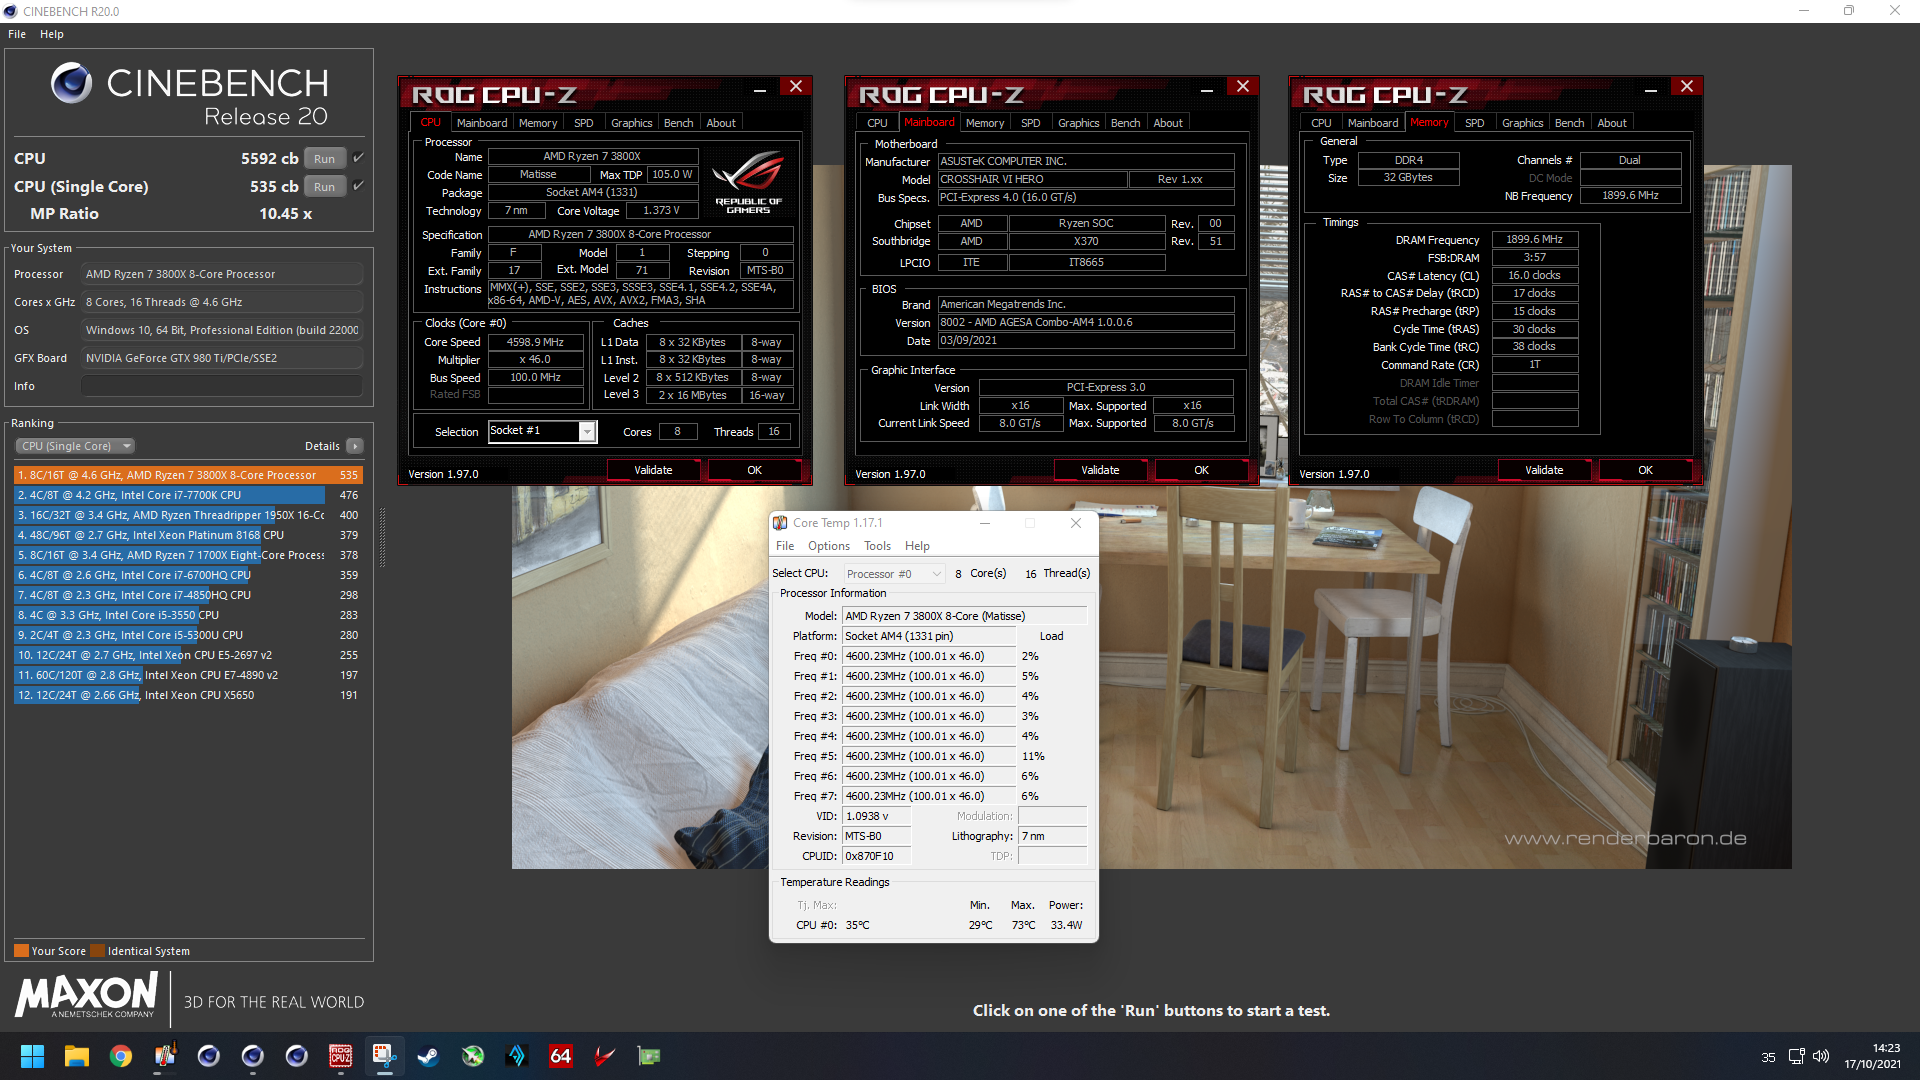Click Validate in the Mainboard CPU-Z window
The width and height of the screenshot is (1920, 1080).
(1100, 470)
